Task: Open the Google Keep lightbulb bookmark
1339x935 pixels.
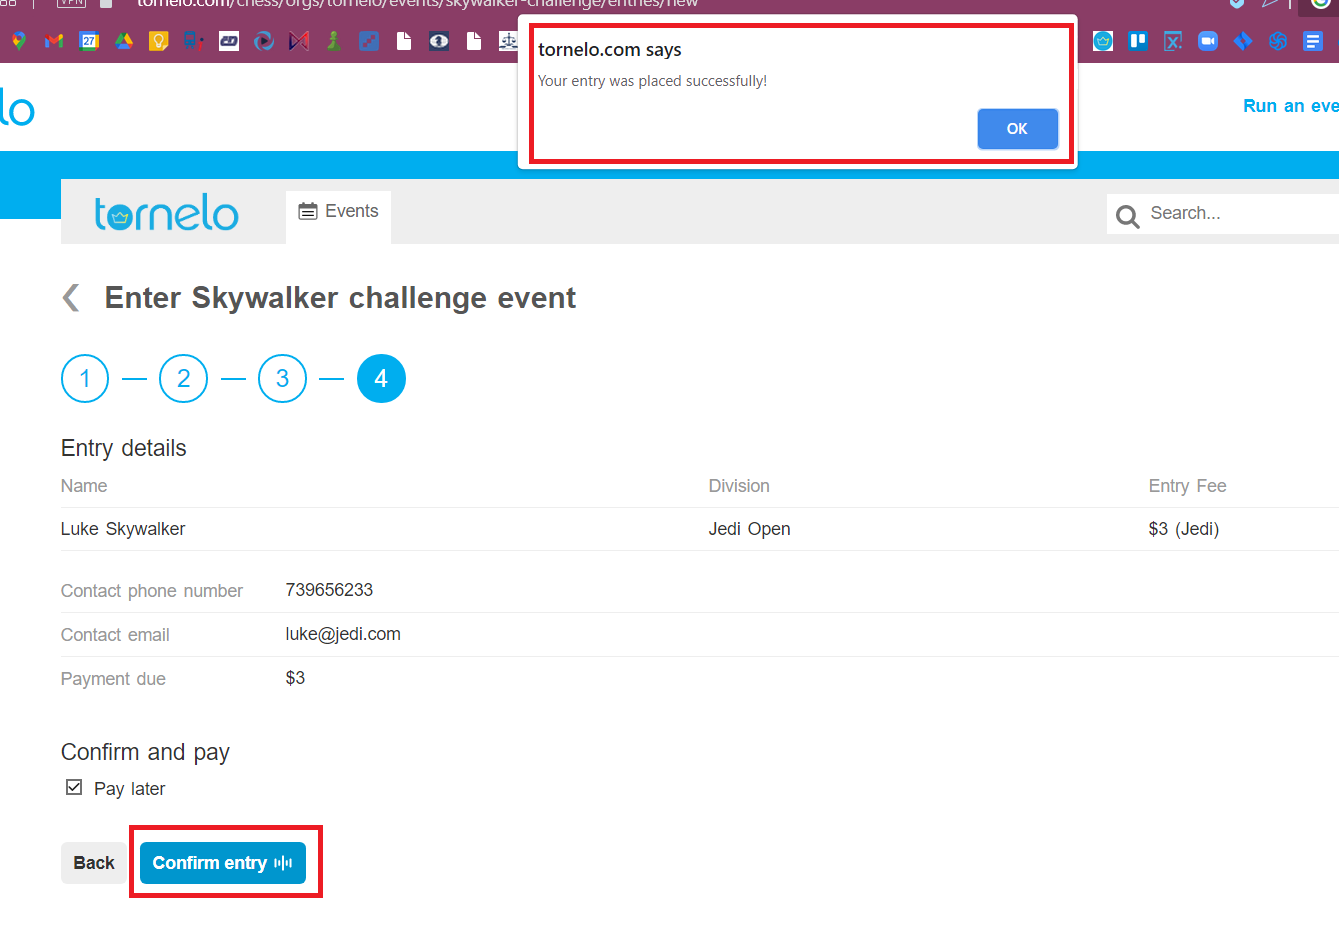Action: (158, 41)
